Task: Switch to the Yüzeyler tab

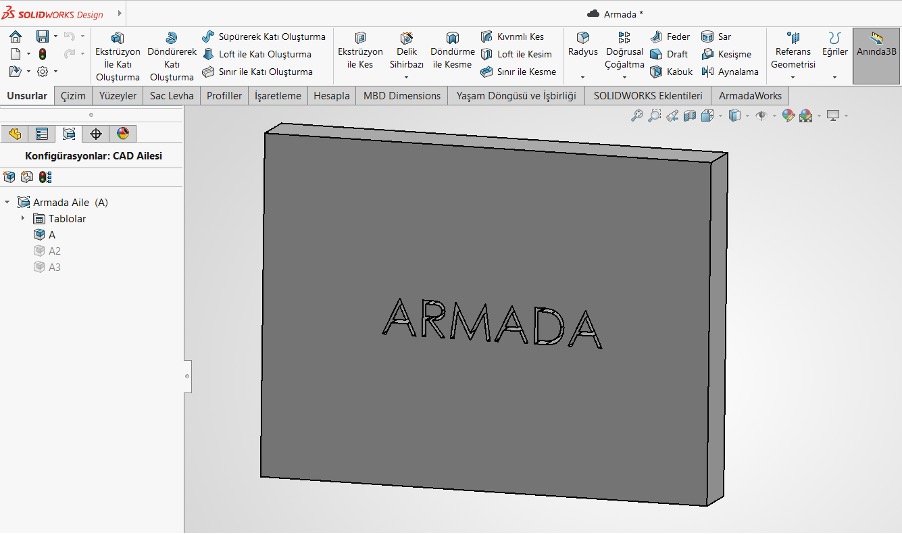Action: (x=117, y=96)
